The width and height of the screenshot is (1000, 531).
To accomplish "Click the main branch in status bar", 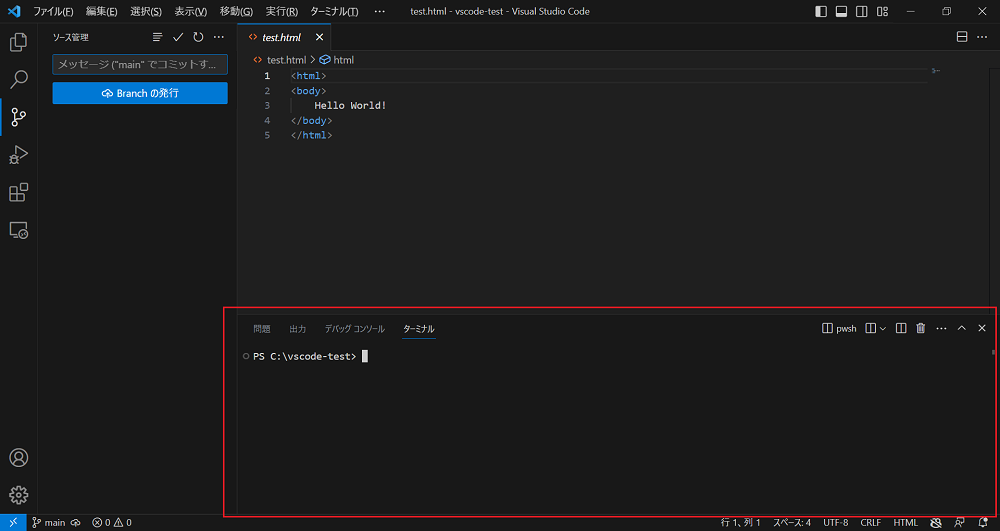I will pyautogui.click(x=49, y=522).
